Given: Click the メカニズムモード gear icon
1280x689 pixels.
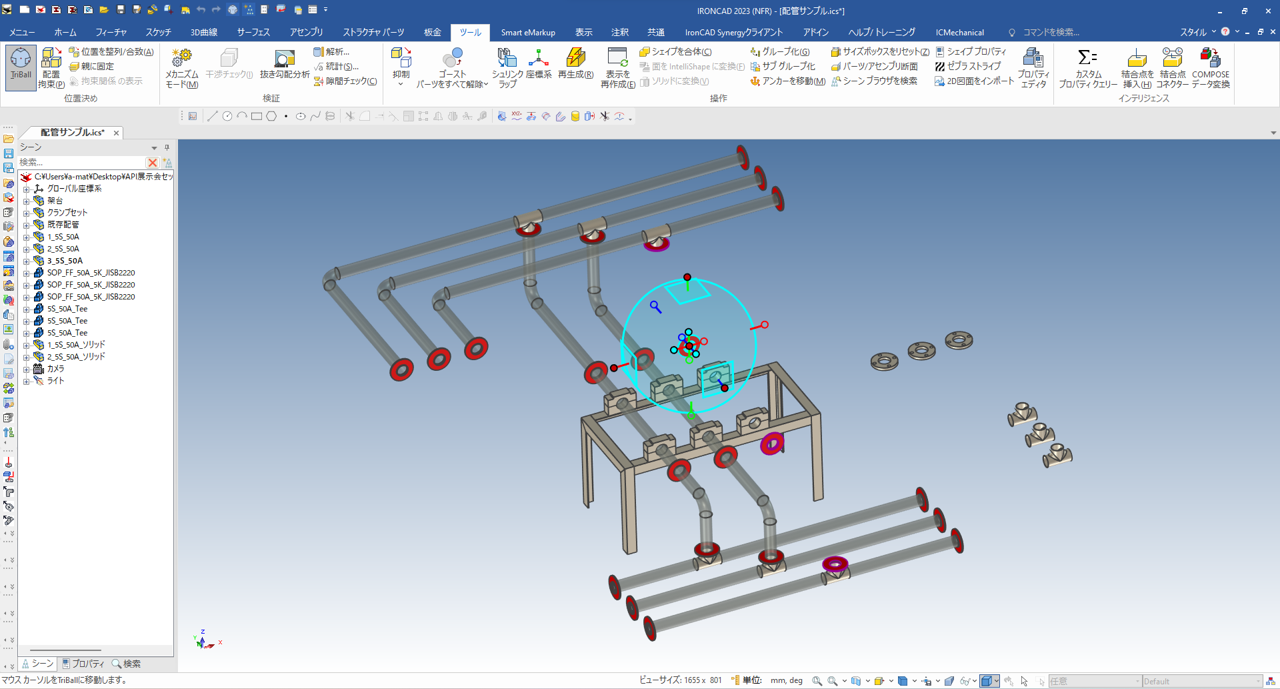Looking at the screenshot, I should [181, 60].
